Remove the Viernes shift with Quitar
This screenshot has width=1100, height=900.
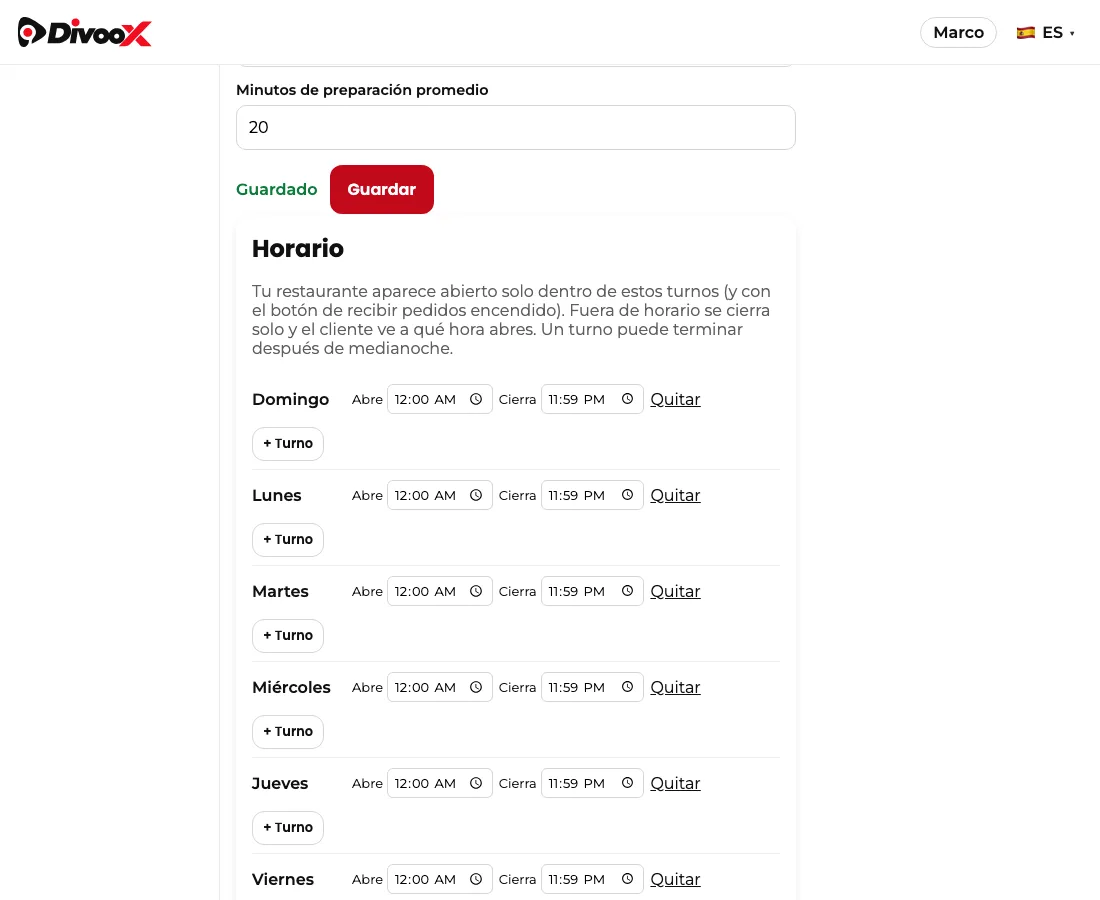click(x=675, y=880)
